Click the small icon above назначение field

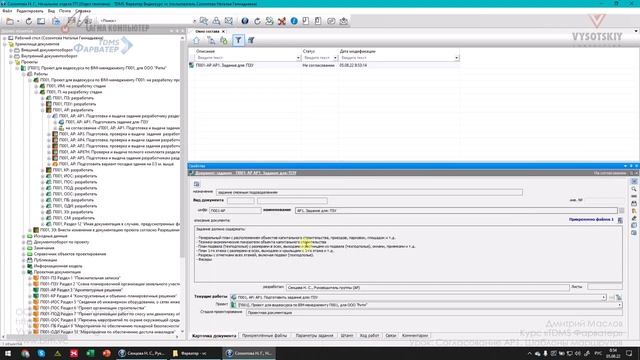(x=197, y=184)
